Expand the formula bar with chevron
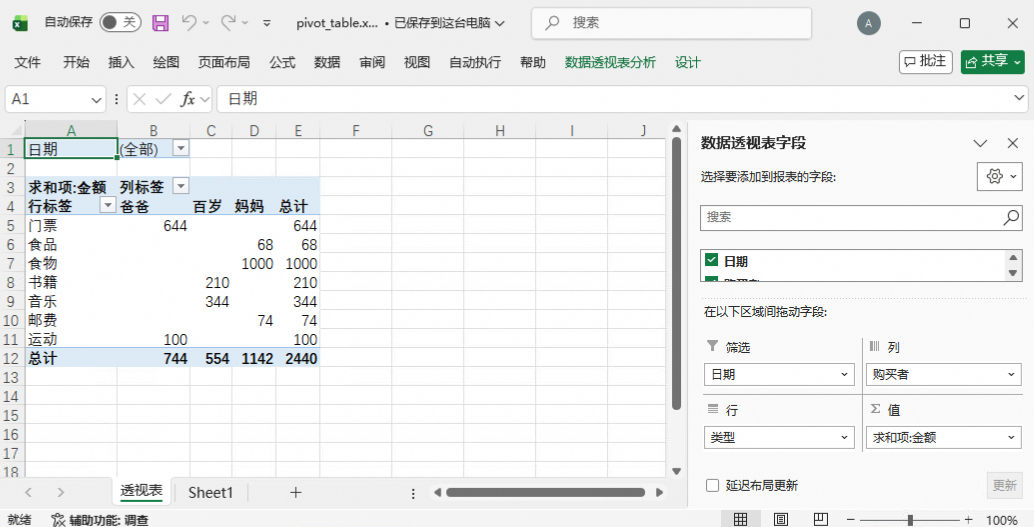 [1019, 98]
